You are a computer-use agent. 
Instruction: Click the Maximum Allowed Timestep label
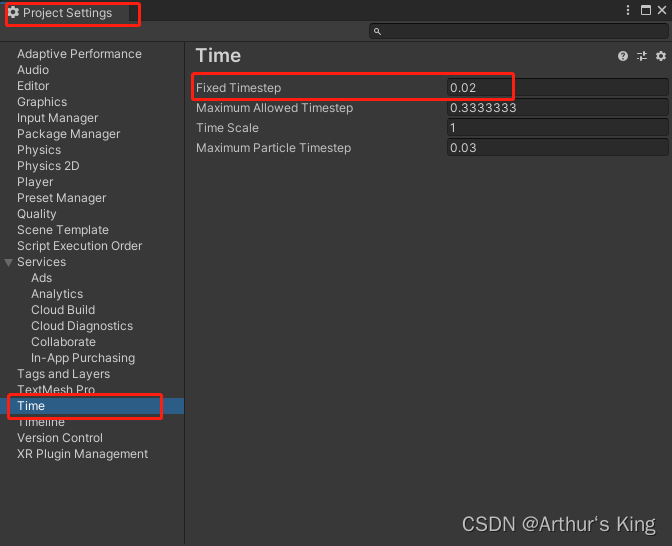point(274,108)
